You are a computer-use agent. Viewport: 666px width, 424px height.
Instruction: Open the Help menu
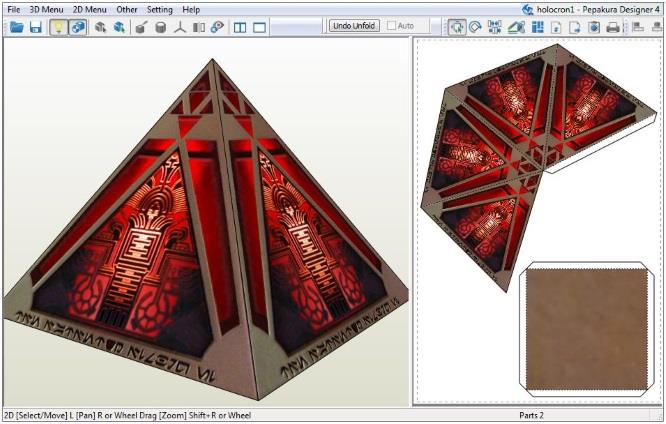click(191, 9)
